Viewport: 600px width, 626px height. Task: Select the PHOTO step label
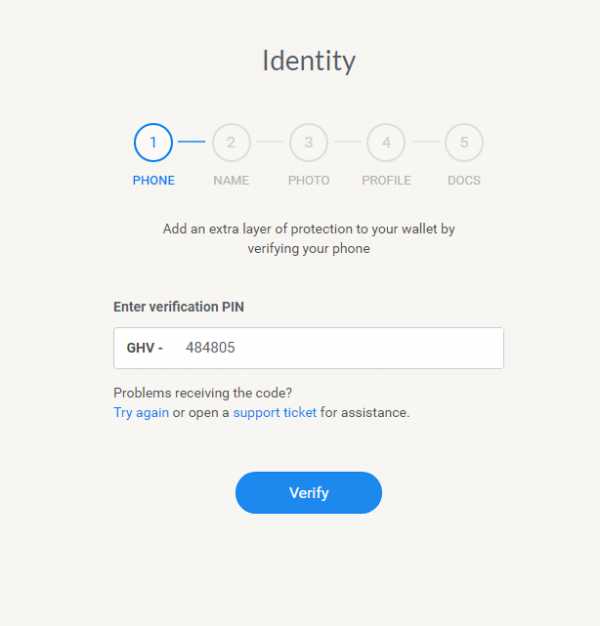308,181
